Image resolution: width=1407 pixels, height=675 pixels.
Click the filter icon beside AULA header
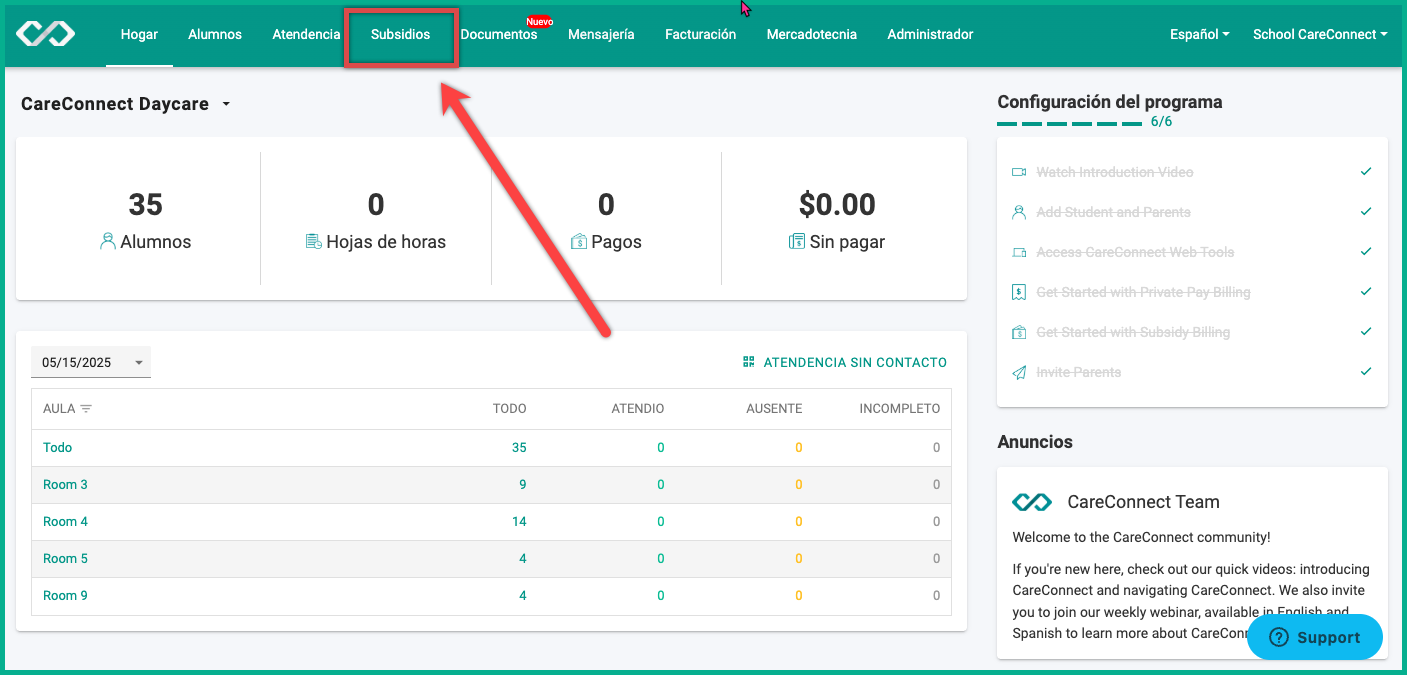click(x=86, y=409)
